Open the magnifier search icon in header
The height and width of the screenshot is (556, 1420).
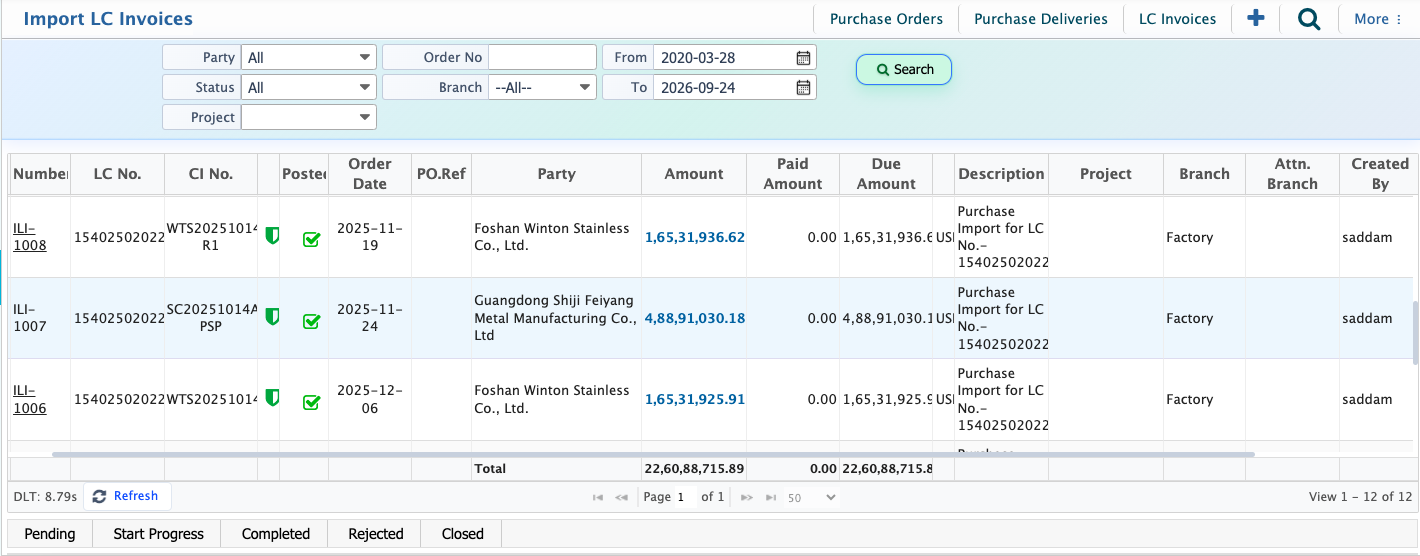click(x=1309, y=19)
